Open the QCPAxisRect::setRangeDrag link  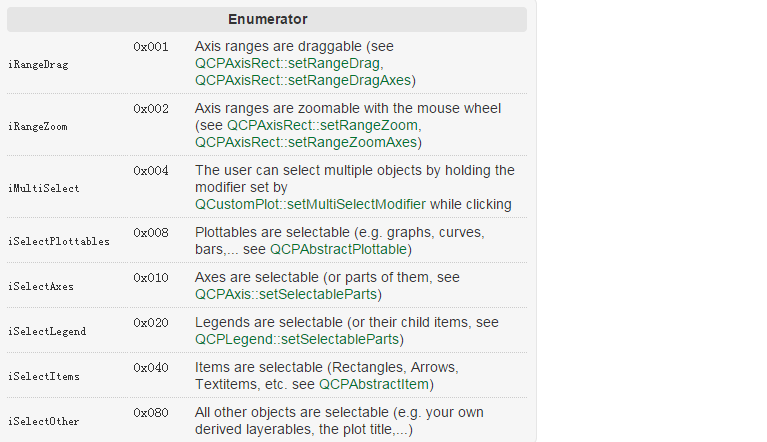tap(287, 64)
